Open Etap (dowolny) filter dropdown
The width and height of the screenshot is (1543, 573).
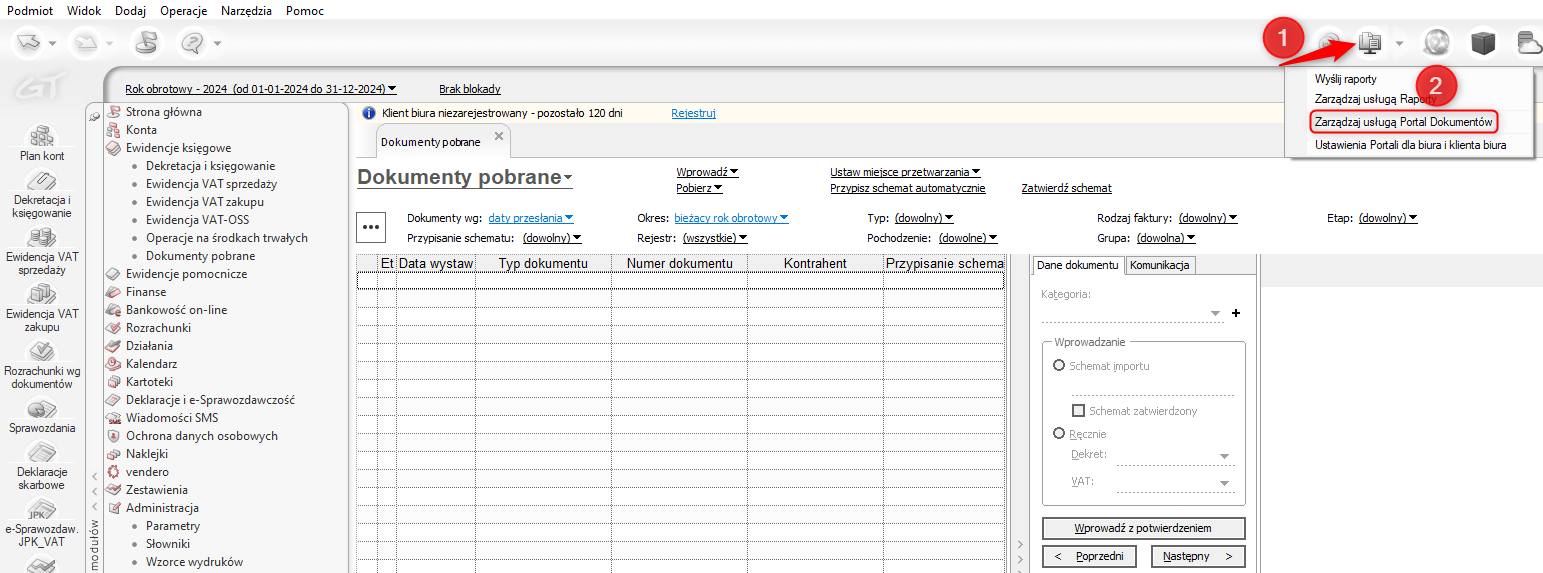coord(1388,218)
